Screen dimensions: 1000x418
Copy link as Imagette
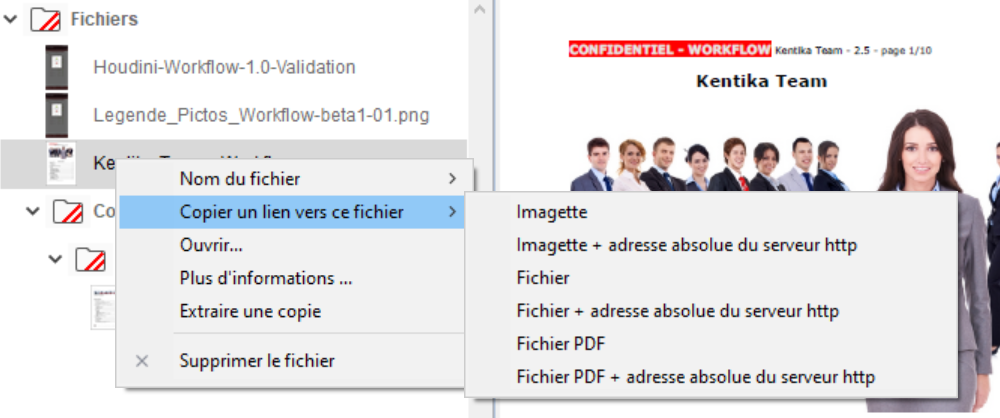[x=552, y=212]
